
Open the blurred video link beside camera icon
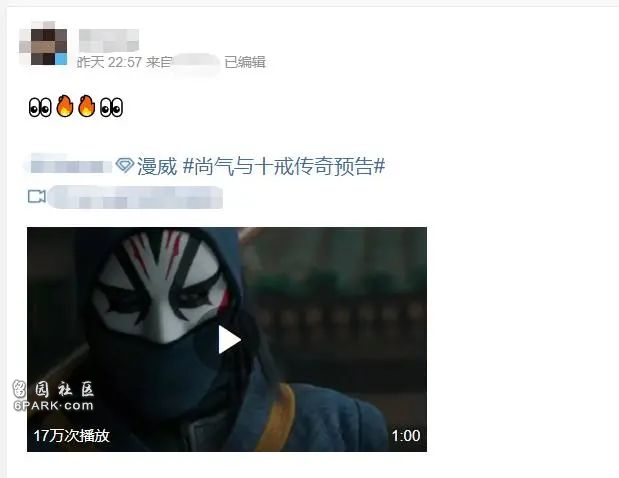click(135, 197)
